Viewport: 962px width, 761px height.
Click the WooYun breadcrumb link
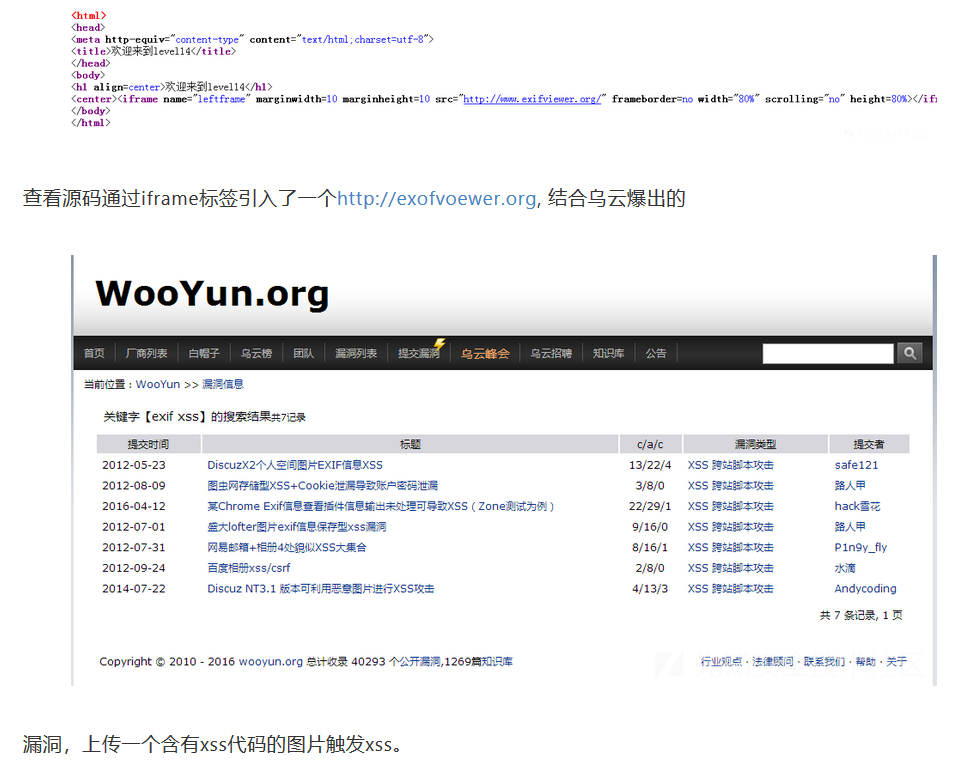pos(158,384)
